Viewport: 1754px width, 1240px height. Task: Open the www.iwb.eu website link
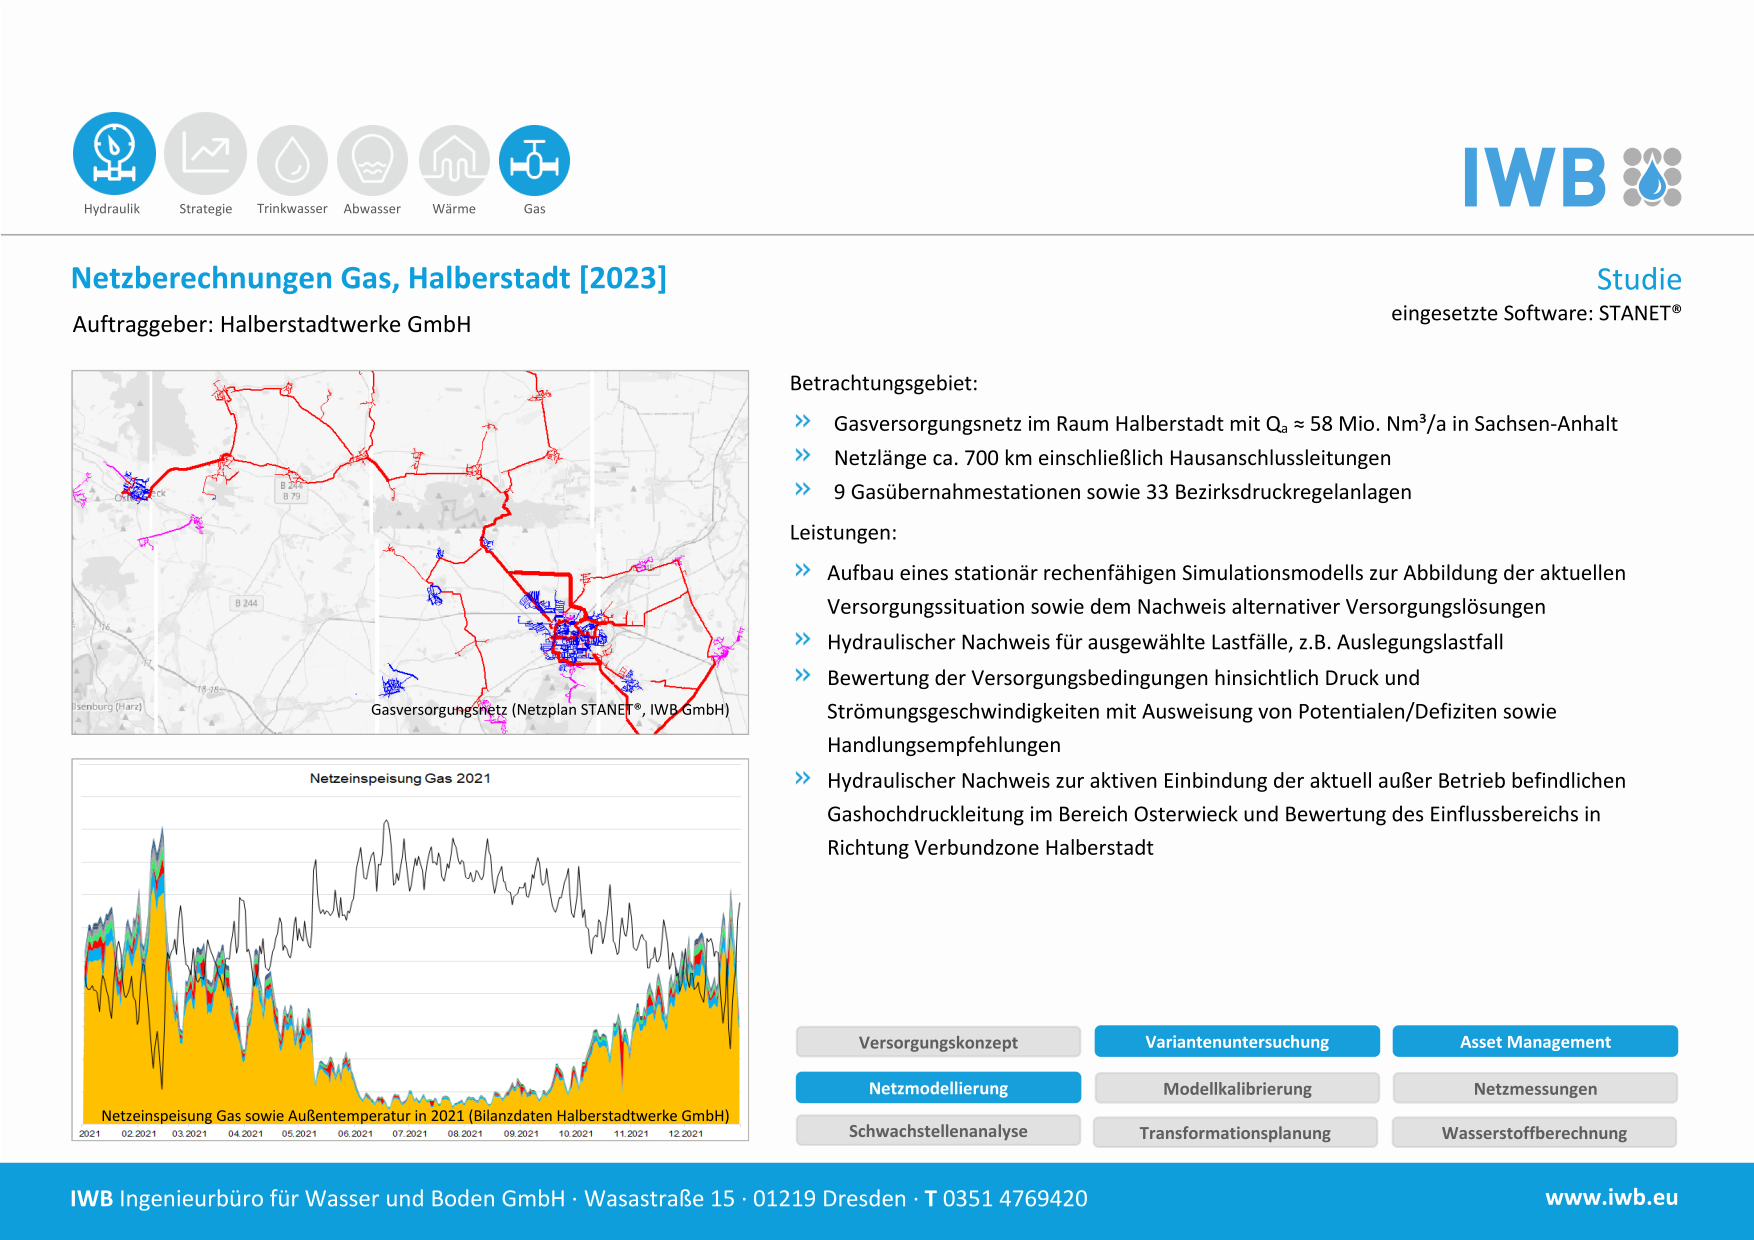1611,1197
